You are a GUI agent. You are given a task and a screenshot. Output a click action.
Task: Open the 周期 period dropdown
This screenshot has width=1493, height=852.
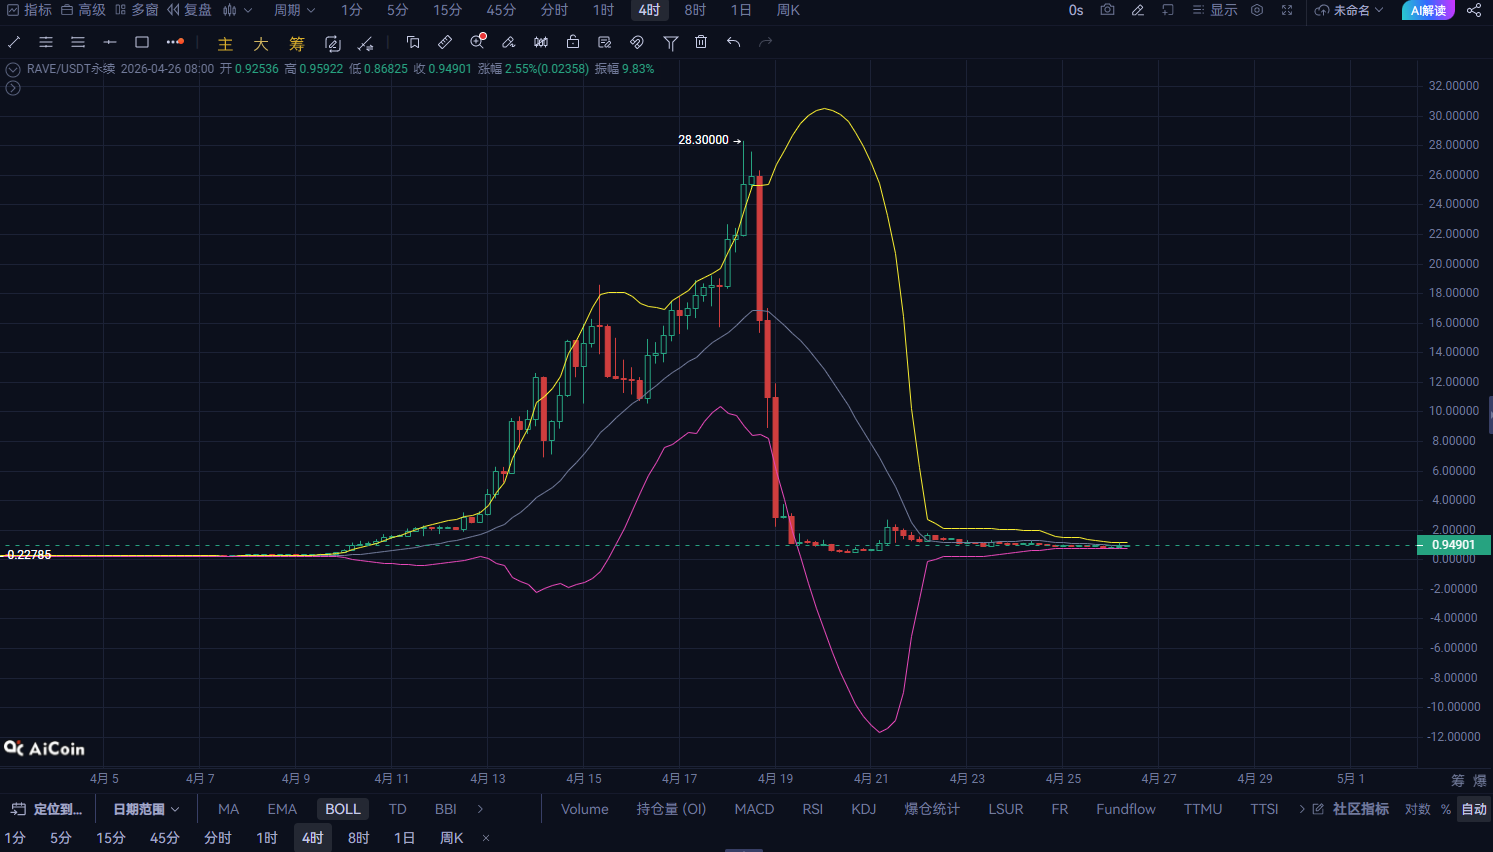(295, 10)
